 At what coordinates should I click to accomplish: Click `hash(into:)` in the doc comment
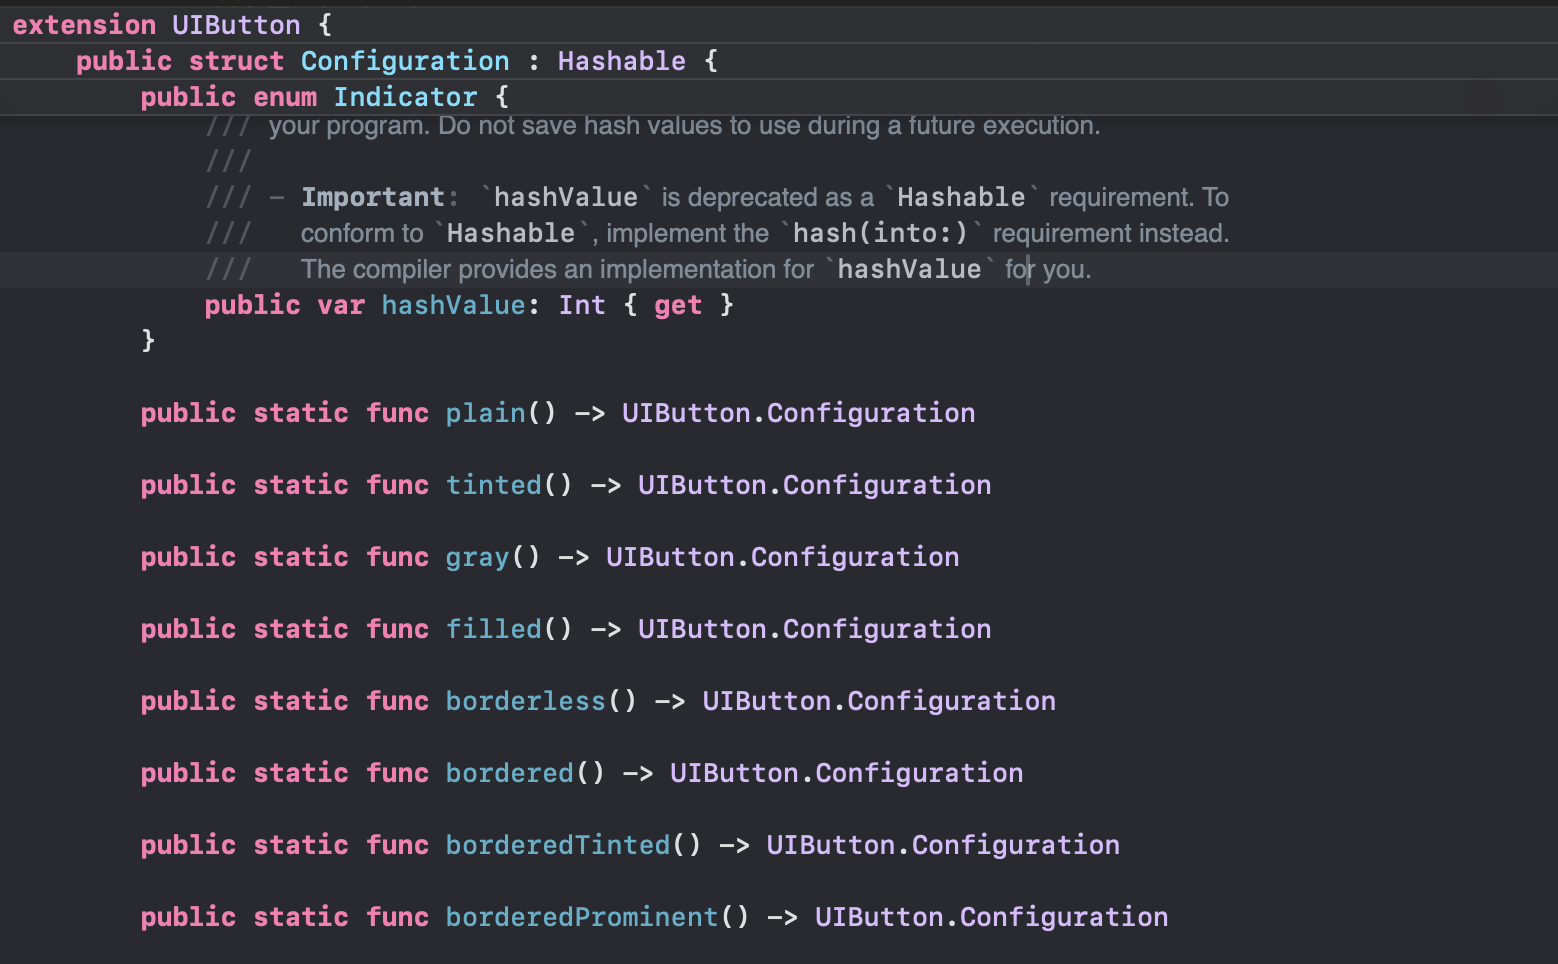pyautogui.click(x=880, y=233)
